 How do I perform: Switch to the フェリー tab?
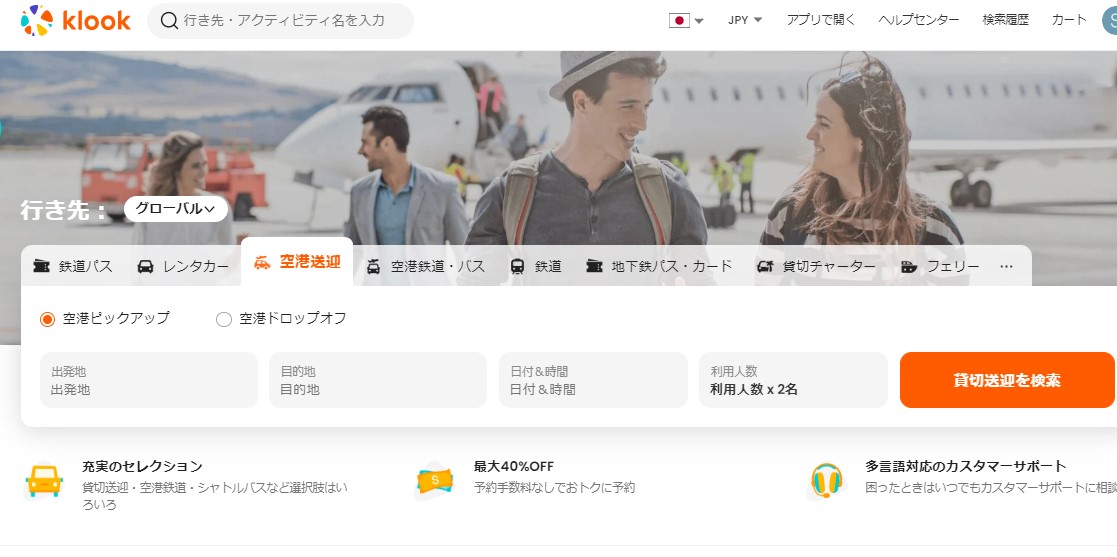tap(940, 266)
